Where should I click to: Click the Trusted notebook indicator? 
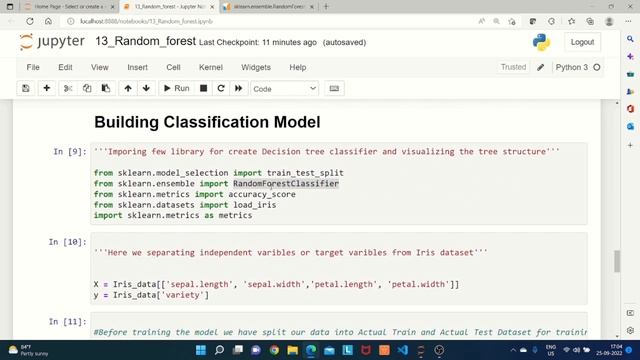pos(513,67)
